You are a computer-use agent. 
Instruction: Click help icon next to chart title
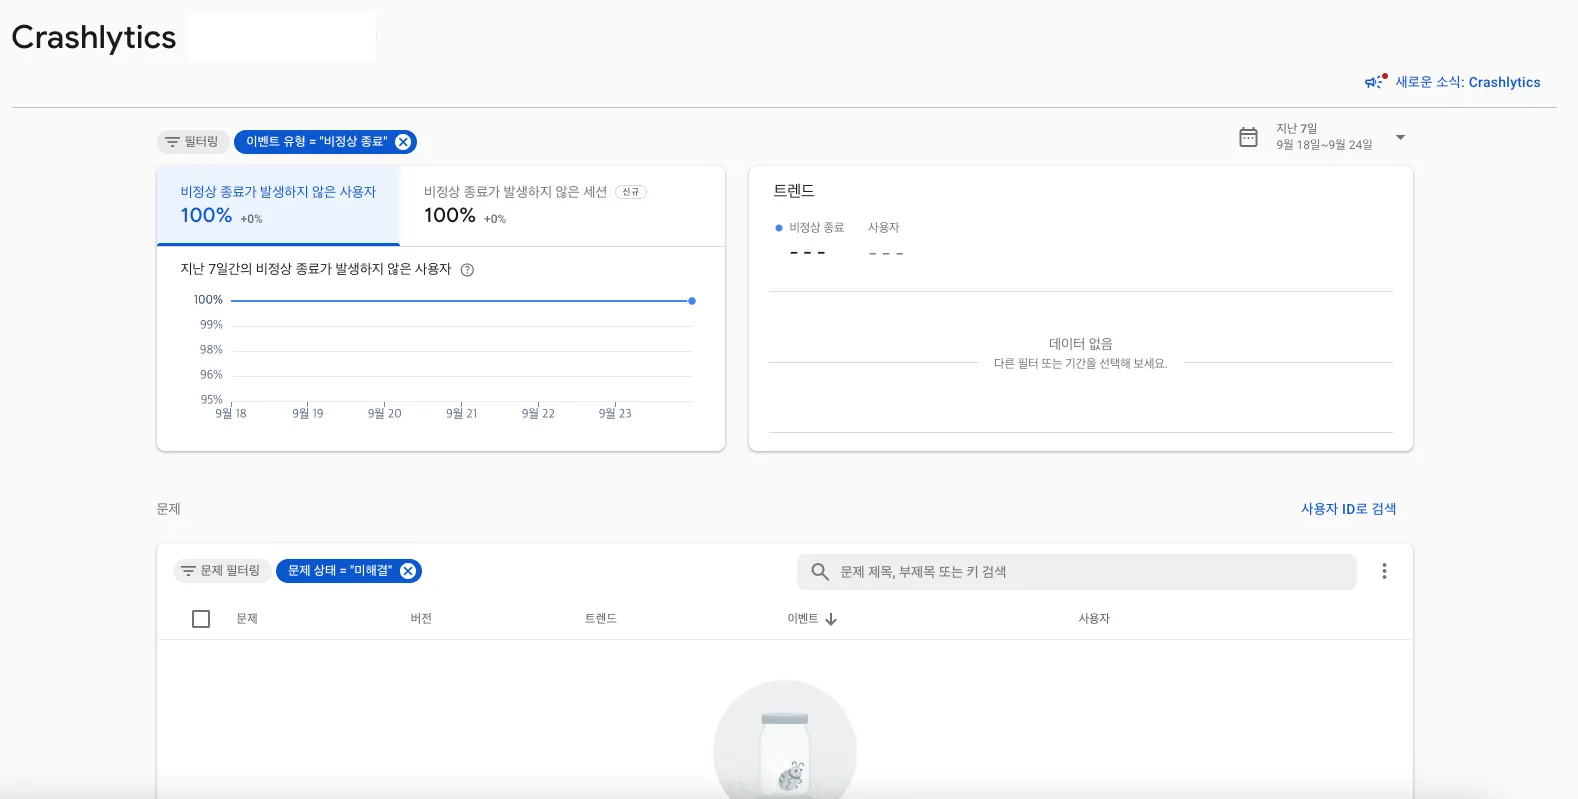[x=467, y=270]
